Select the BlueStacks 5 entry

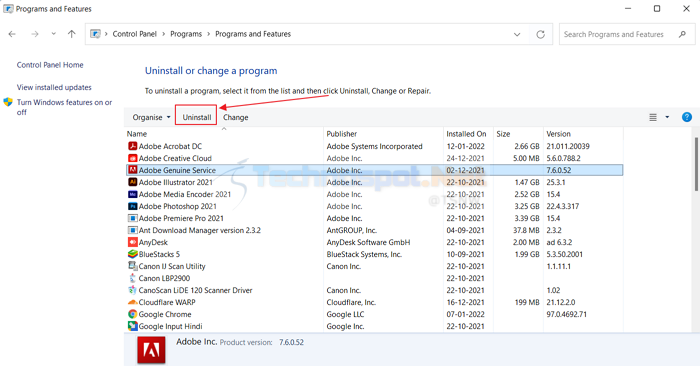click(x=374, y=254)
